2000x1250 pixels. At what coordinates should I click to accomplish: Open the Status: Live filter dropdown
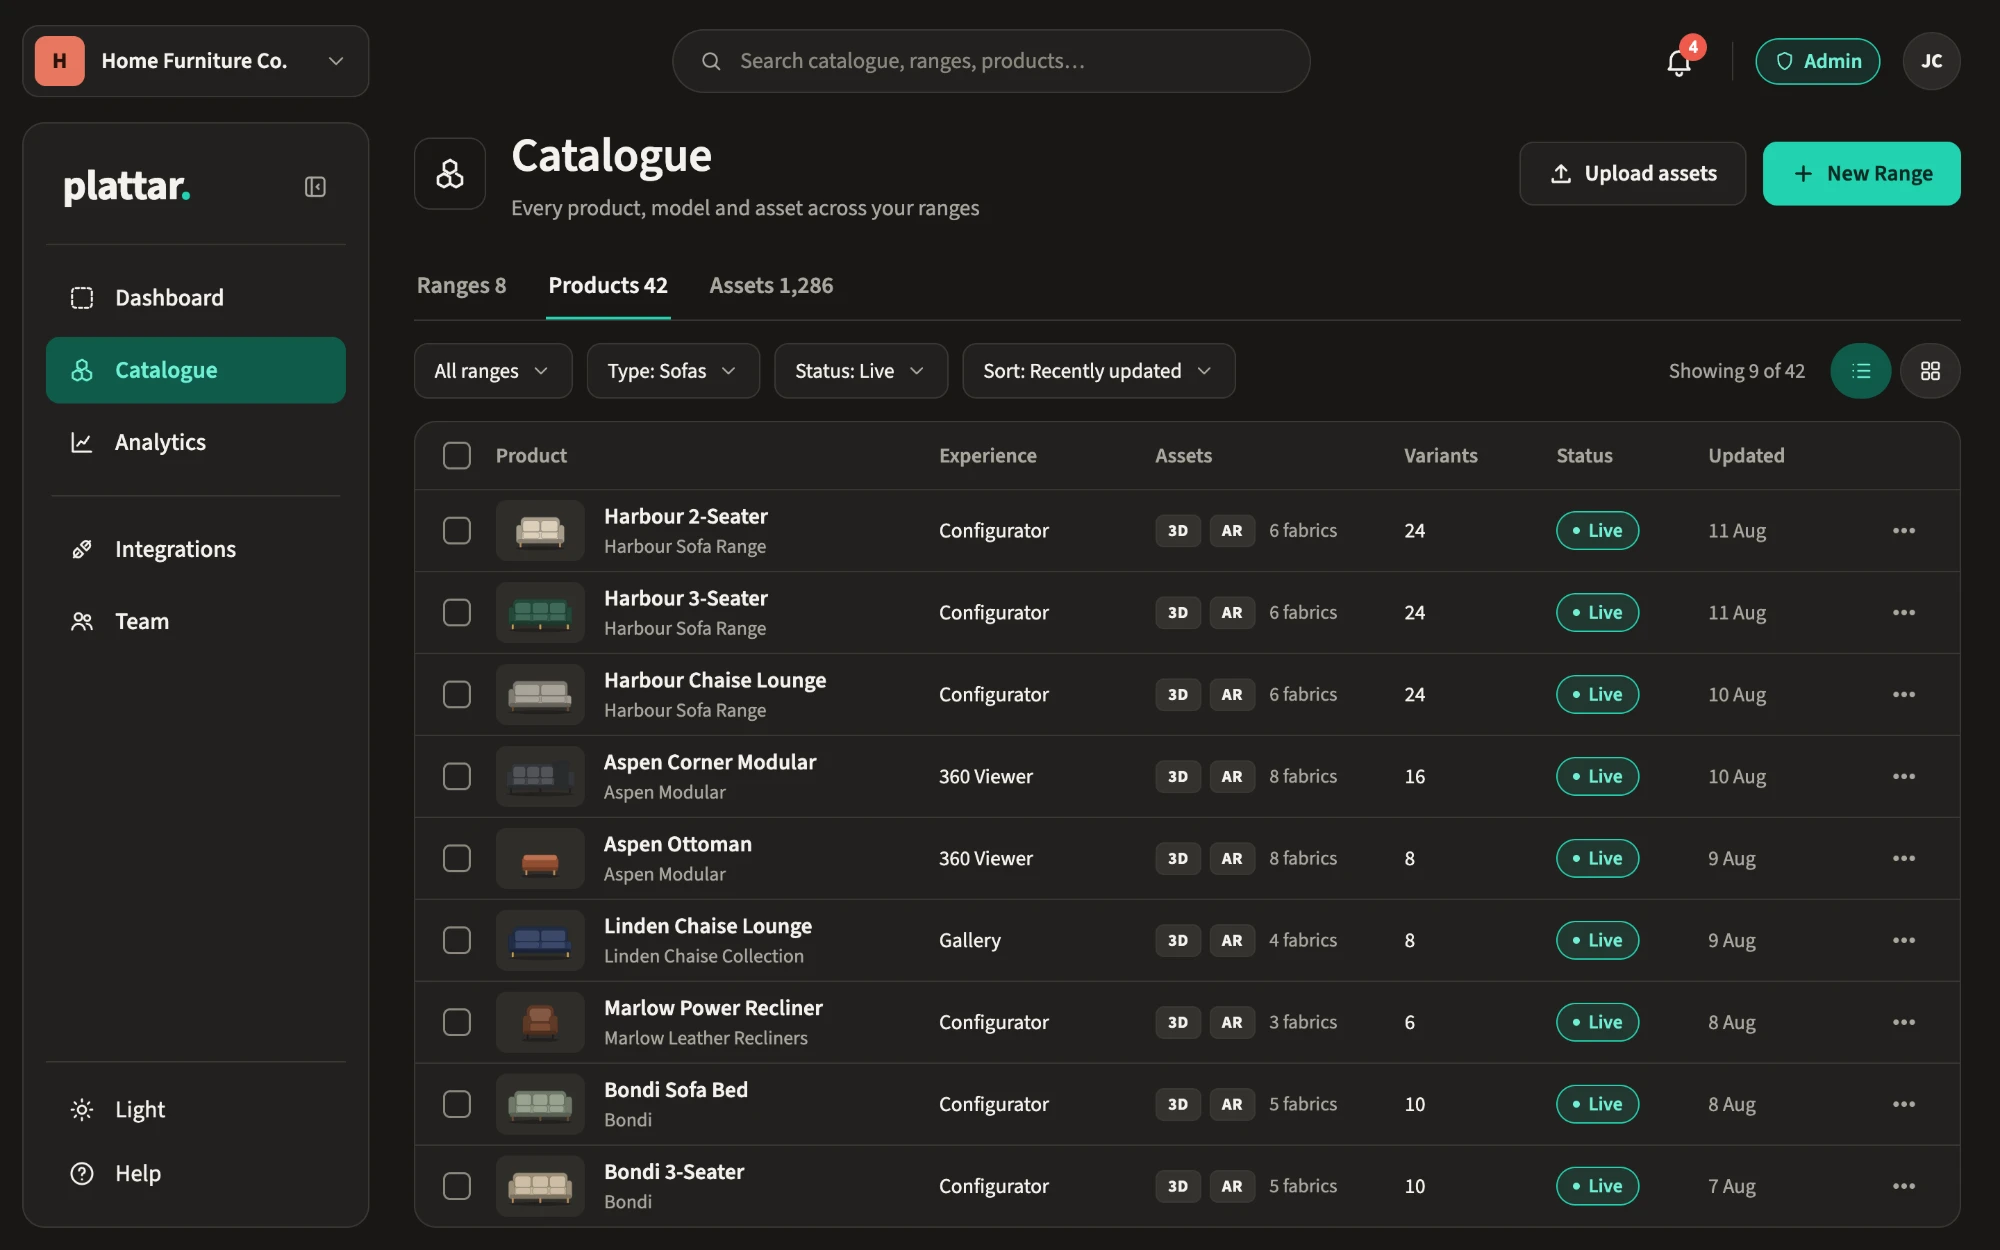(861, 371)
